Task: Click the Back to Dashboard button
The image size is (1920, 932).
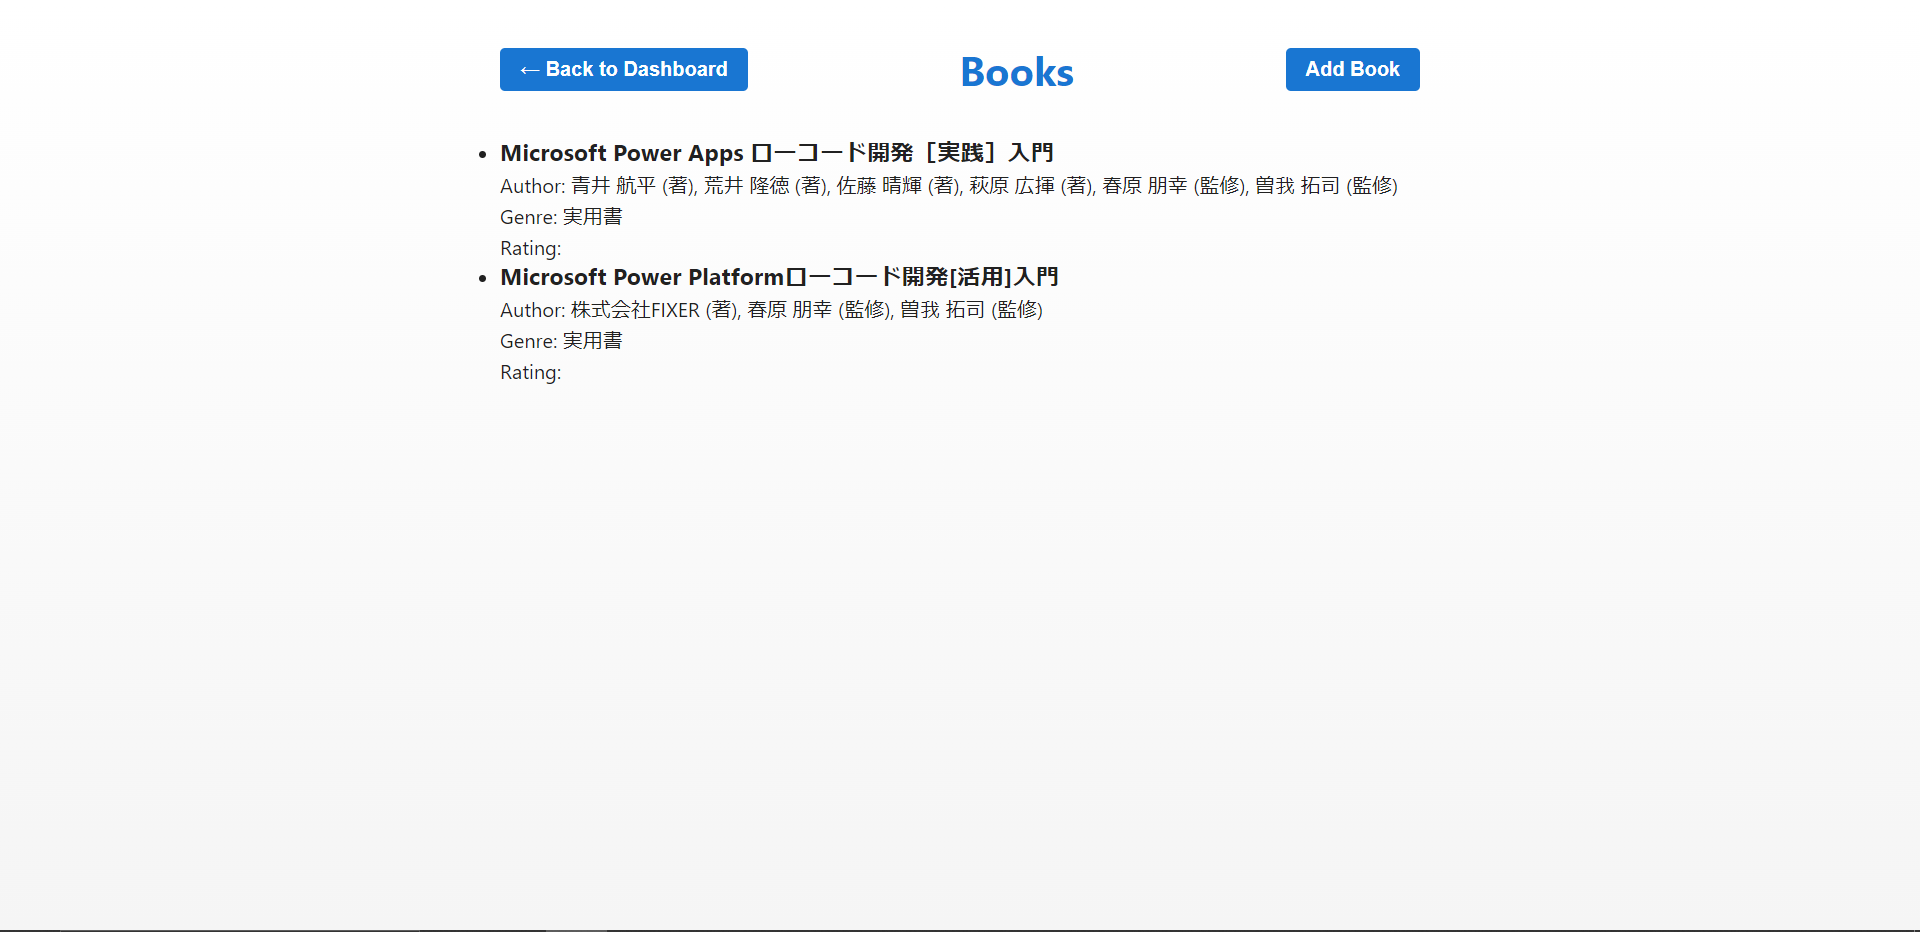Action: (x=623, y=69)
